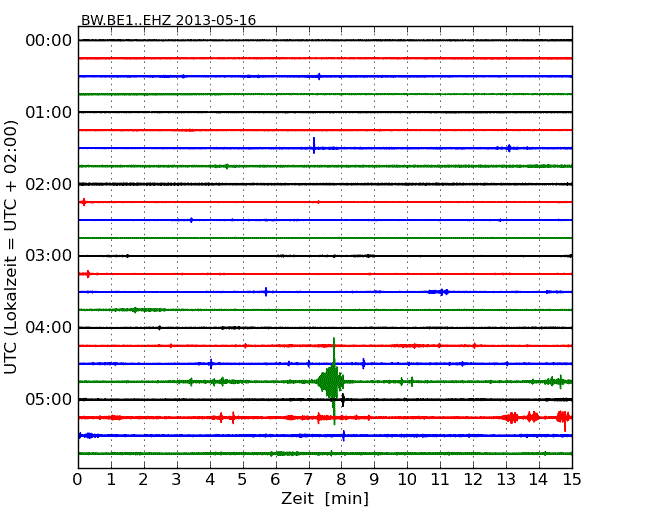Click the x-axis tick label 5
The image size is (650, 520).
[243, 479]
